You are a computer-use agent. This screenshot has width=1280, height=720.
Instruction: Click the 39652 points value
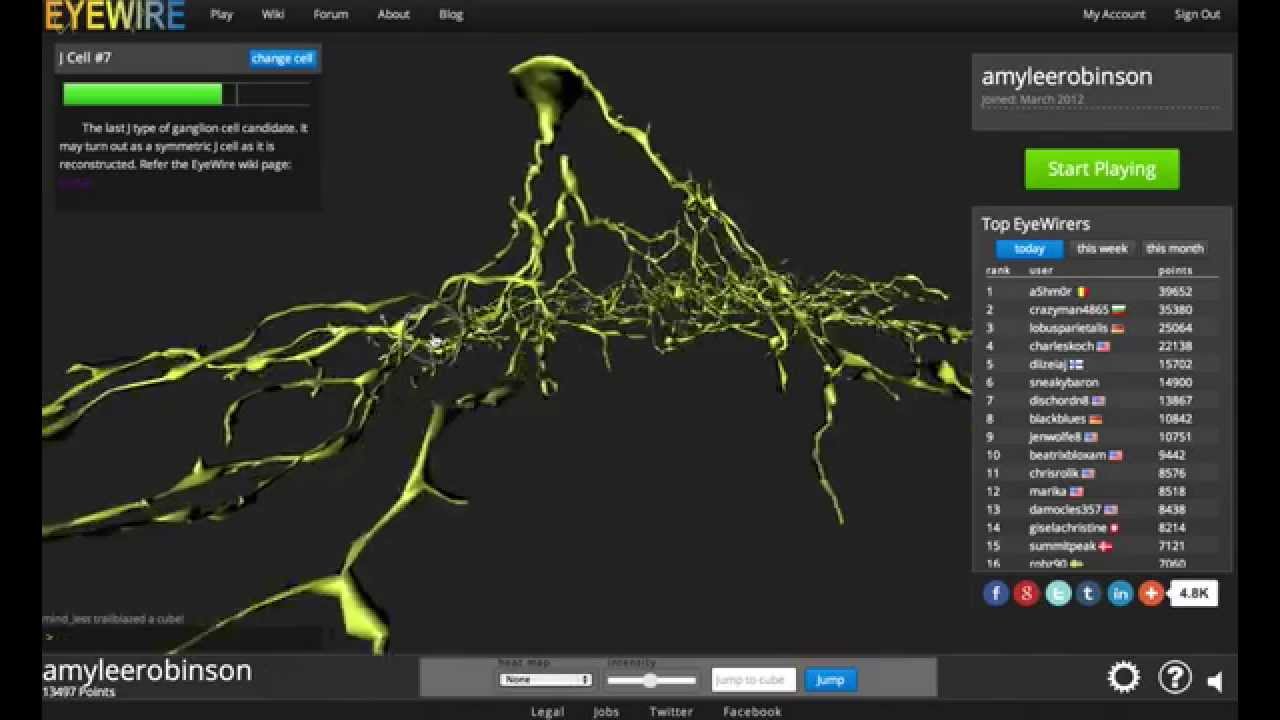click(x=1175, y=292)
